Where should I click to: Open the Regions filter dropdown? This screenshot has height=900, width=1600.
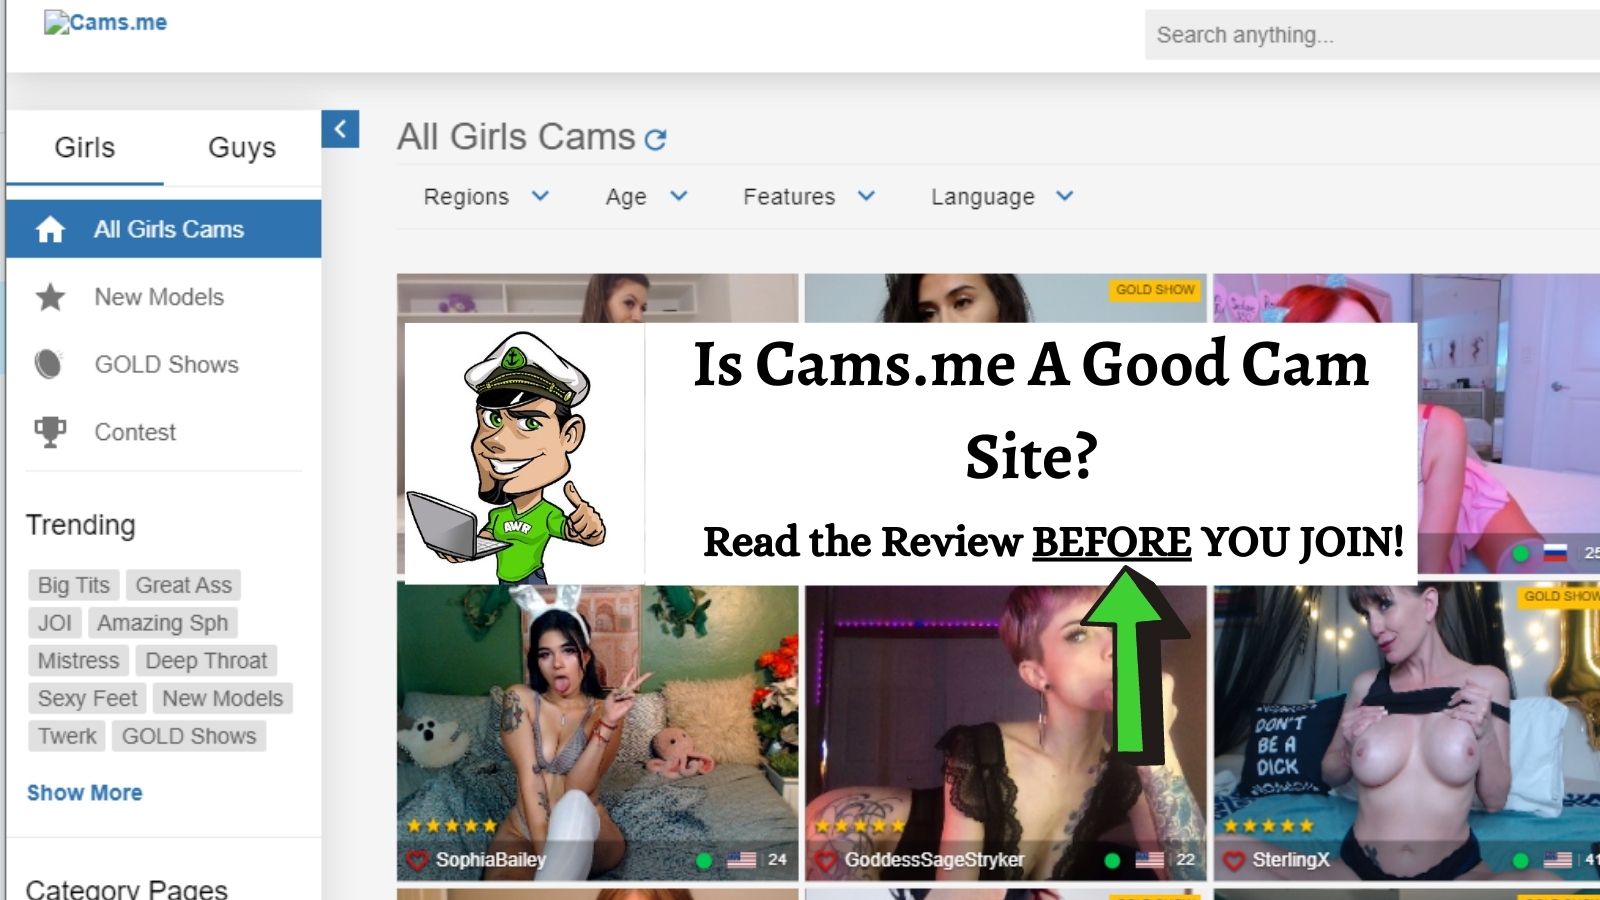click(486, 197)
